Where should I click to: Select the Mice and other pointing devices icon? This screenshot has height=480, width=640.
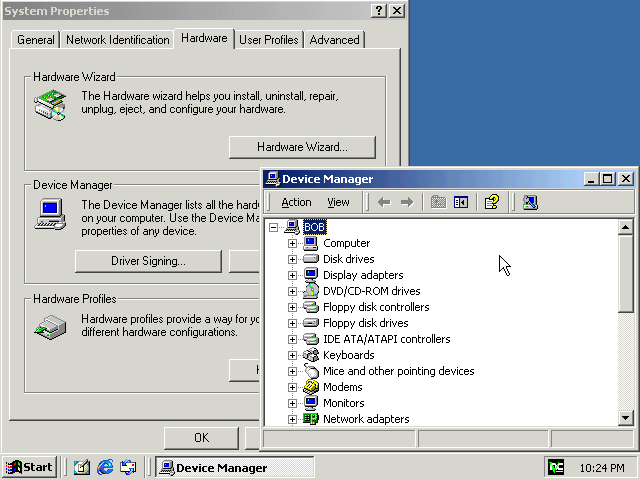[311, 371]
